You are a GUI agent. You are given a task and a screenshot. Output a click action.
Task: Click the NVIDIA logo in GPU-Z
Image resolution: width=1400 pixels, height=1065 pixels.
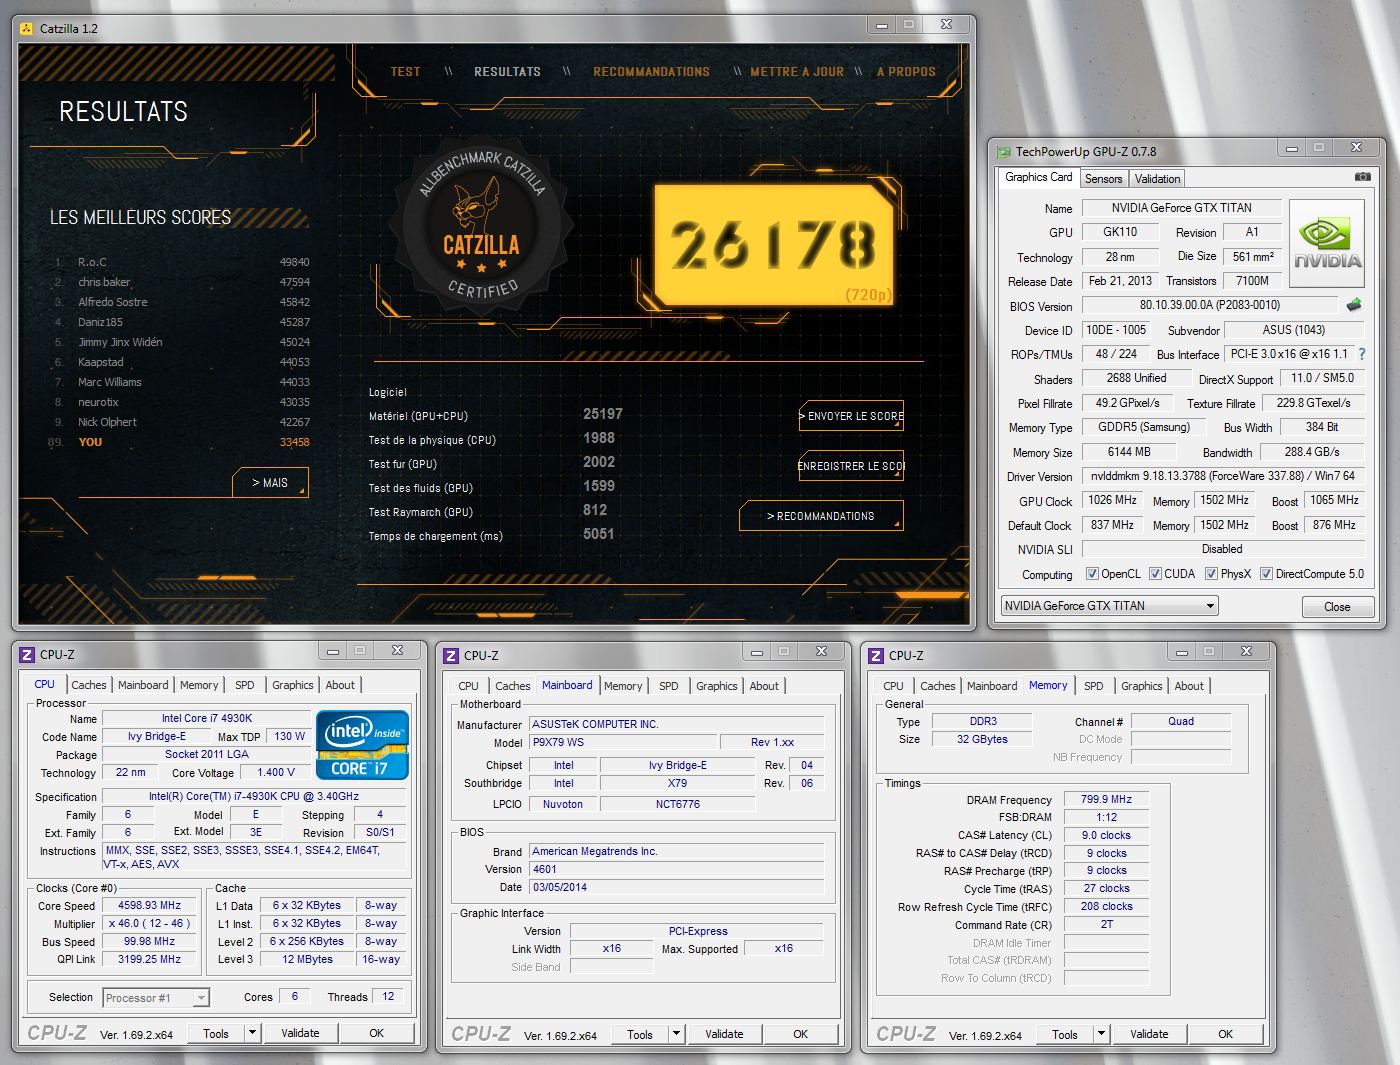pos(1327,245)
